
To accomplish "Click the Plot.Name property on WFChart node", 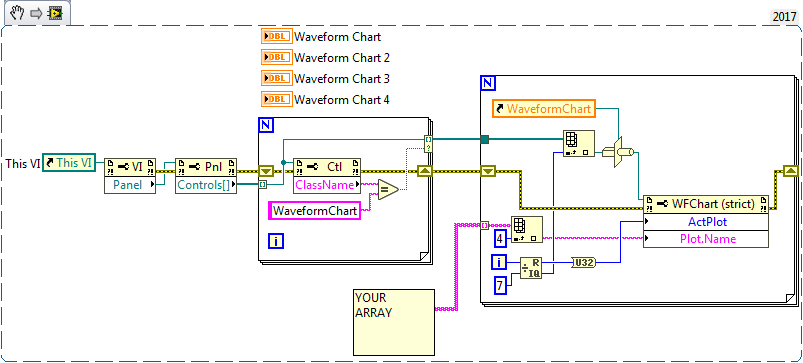I will (x=706, y=239).
